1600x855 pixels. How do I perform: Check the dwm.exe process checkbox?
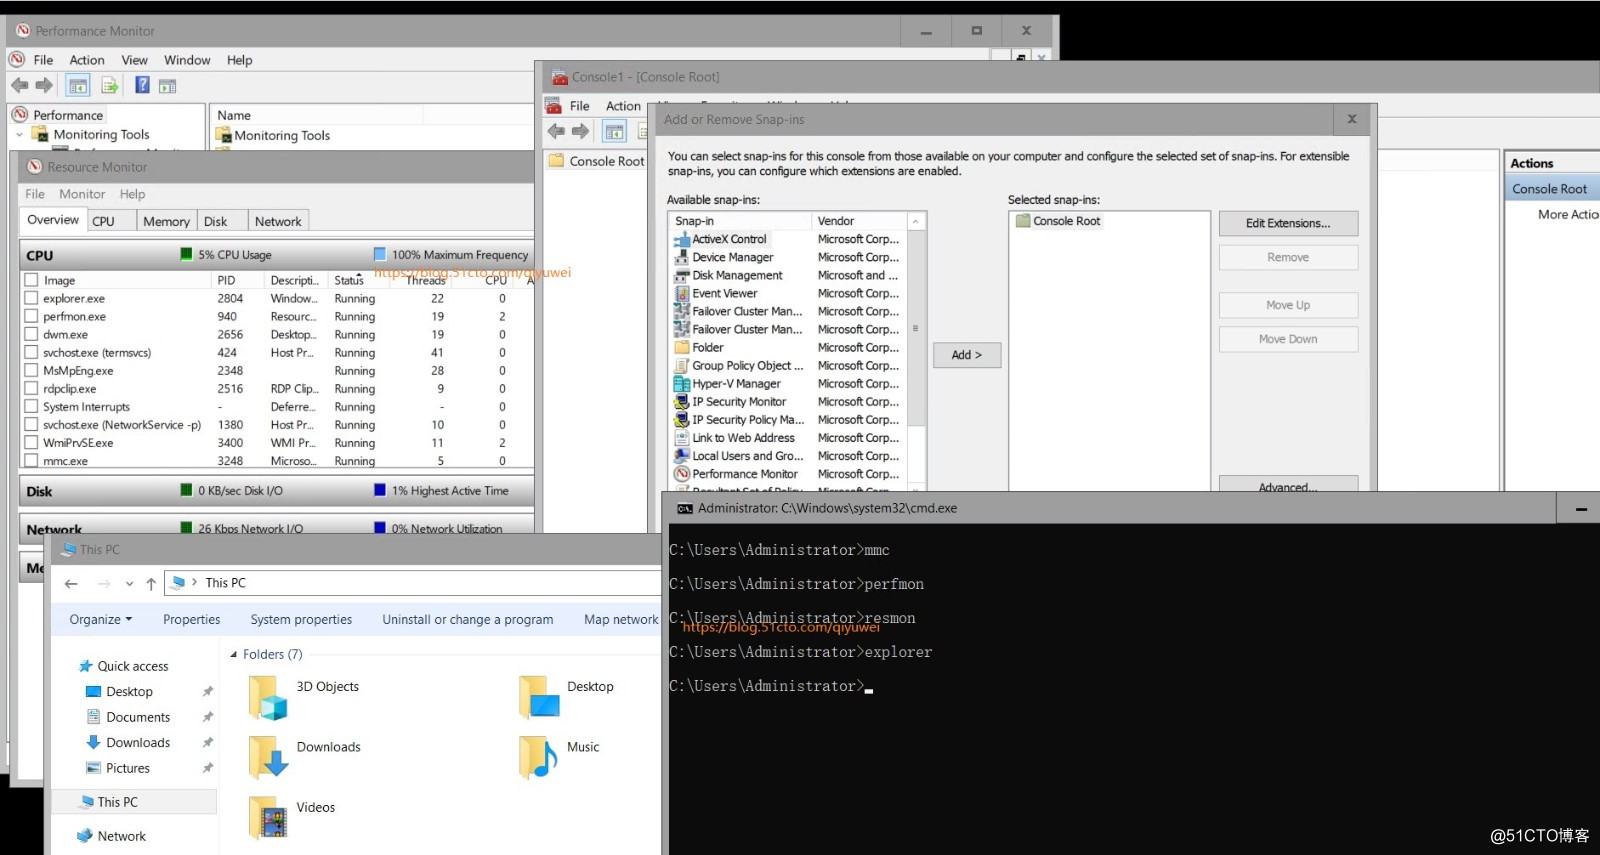click(x=31, y=334)
